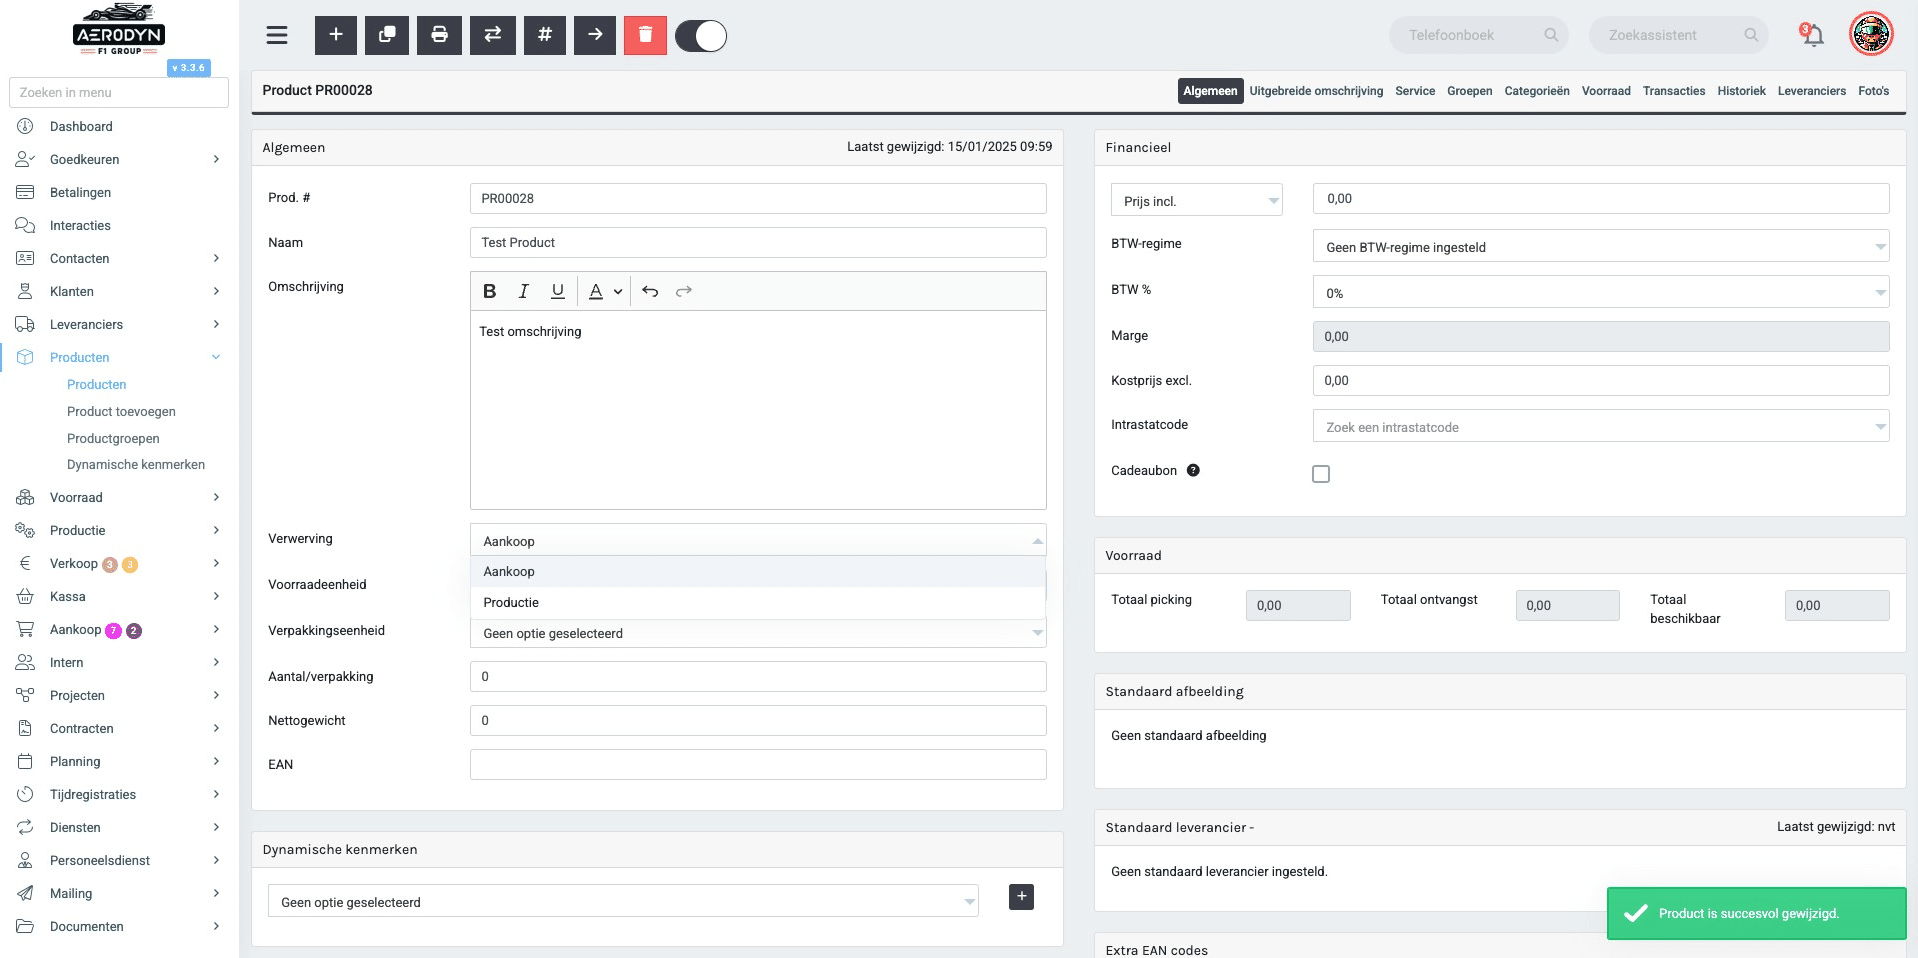Screen dimensions: 1918x958
Task: Switch to Foto's tab
Action: click(x=1873, y=91)
